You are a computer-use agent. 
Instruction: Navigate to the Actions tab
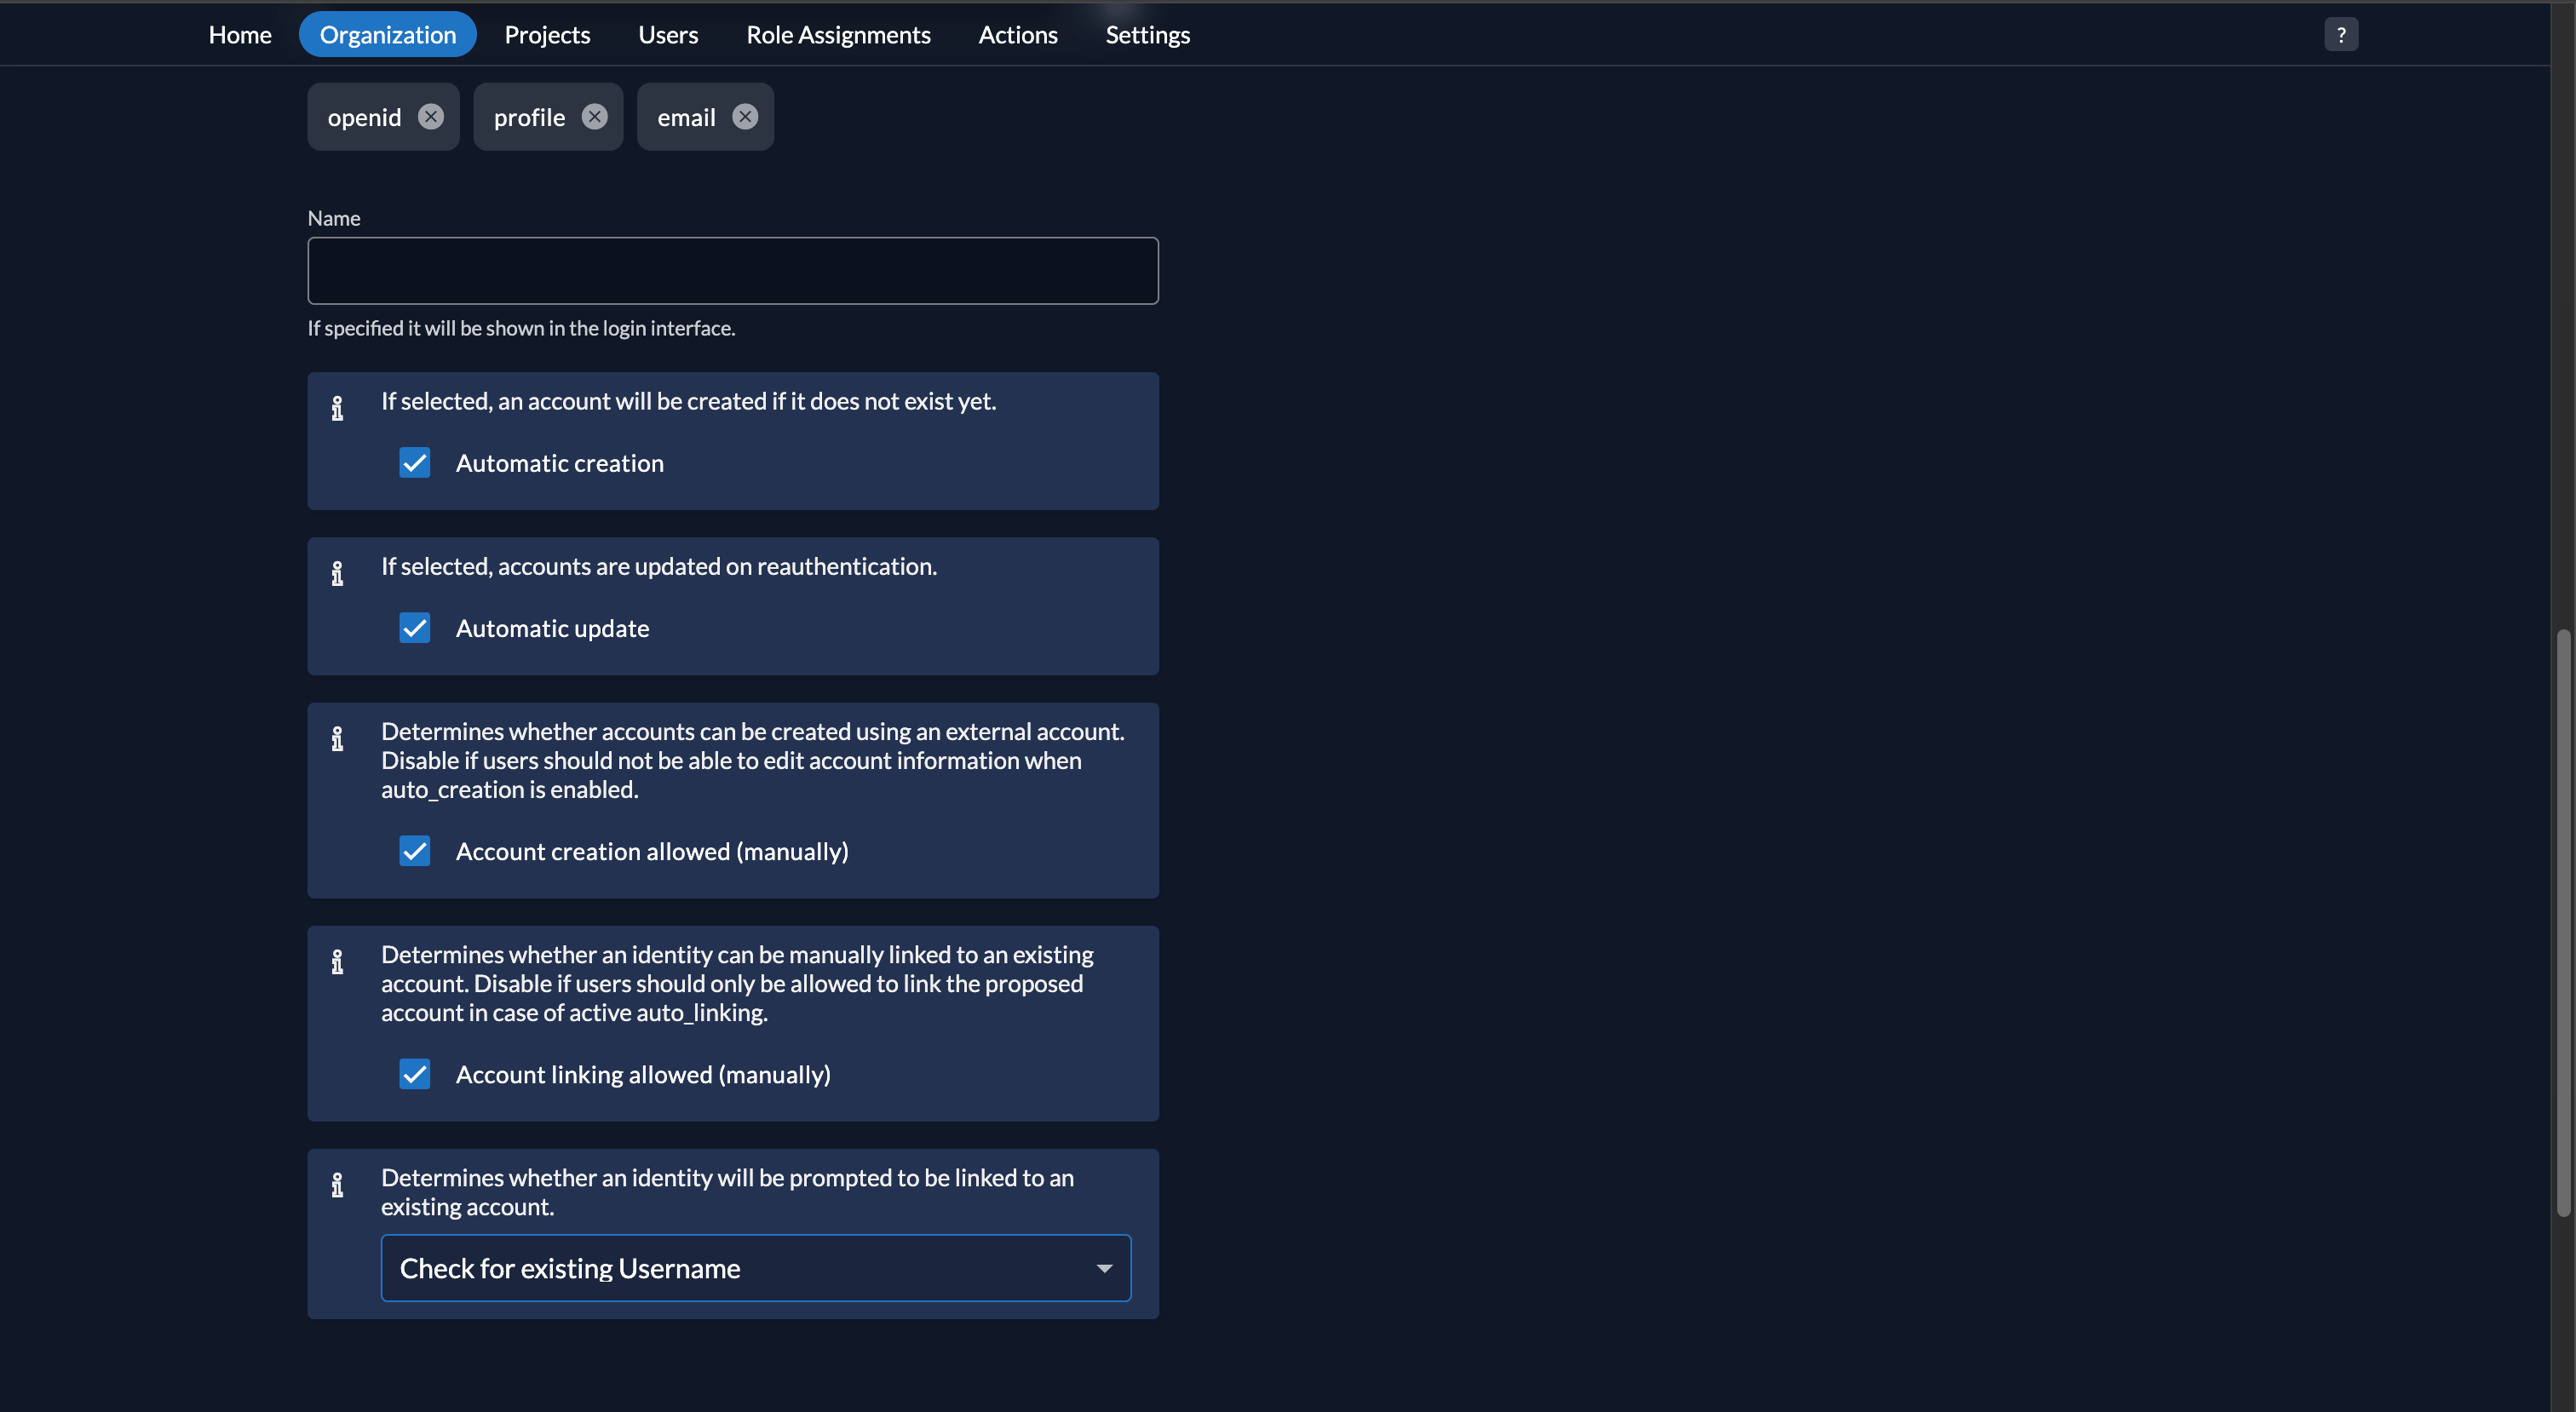tap(1018, 35)
